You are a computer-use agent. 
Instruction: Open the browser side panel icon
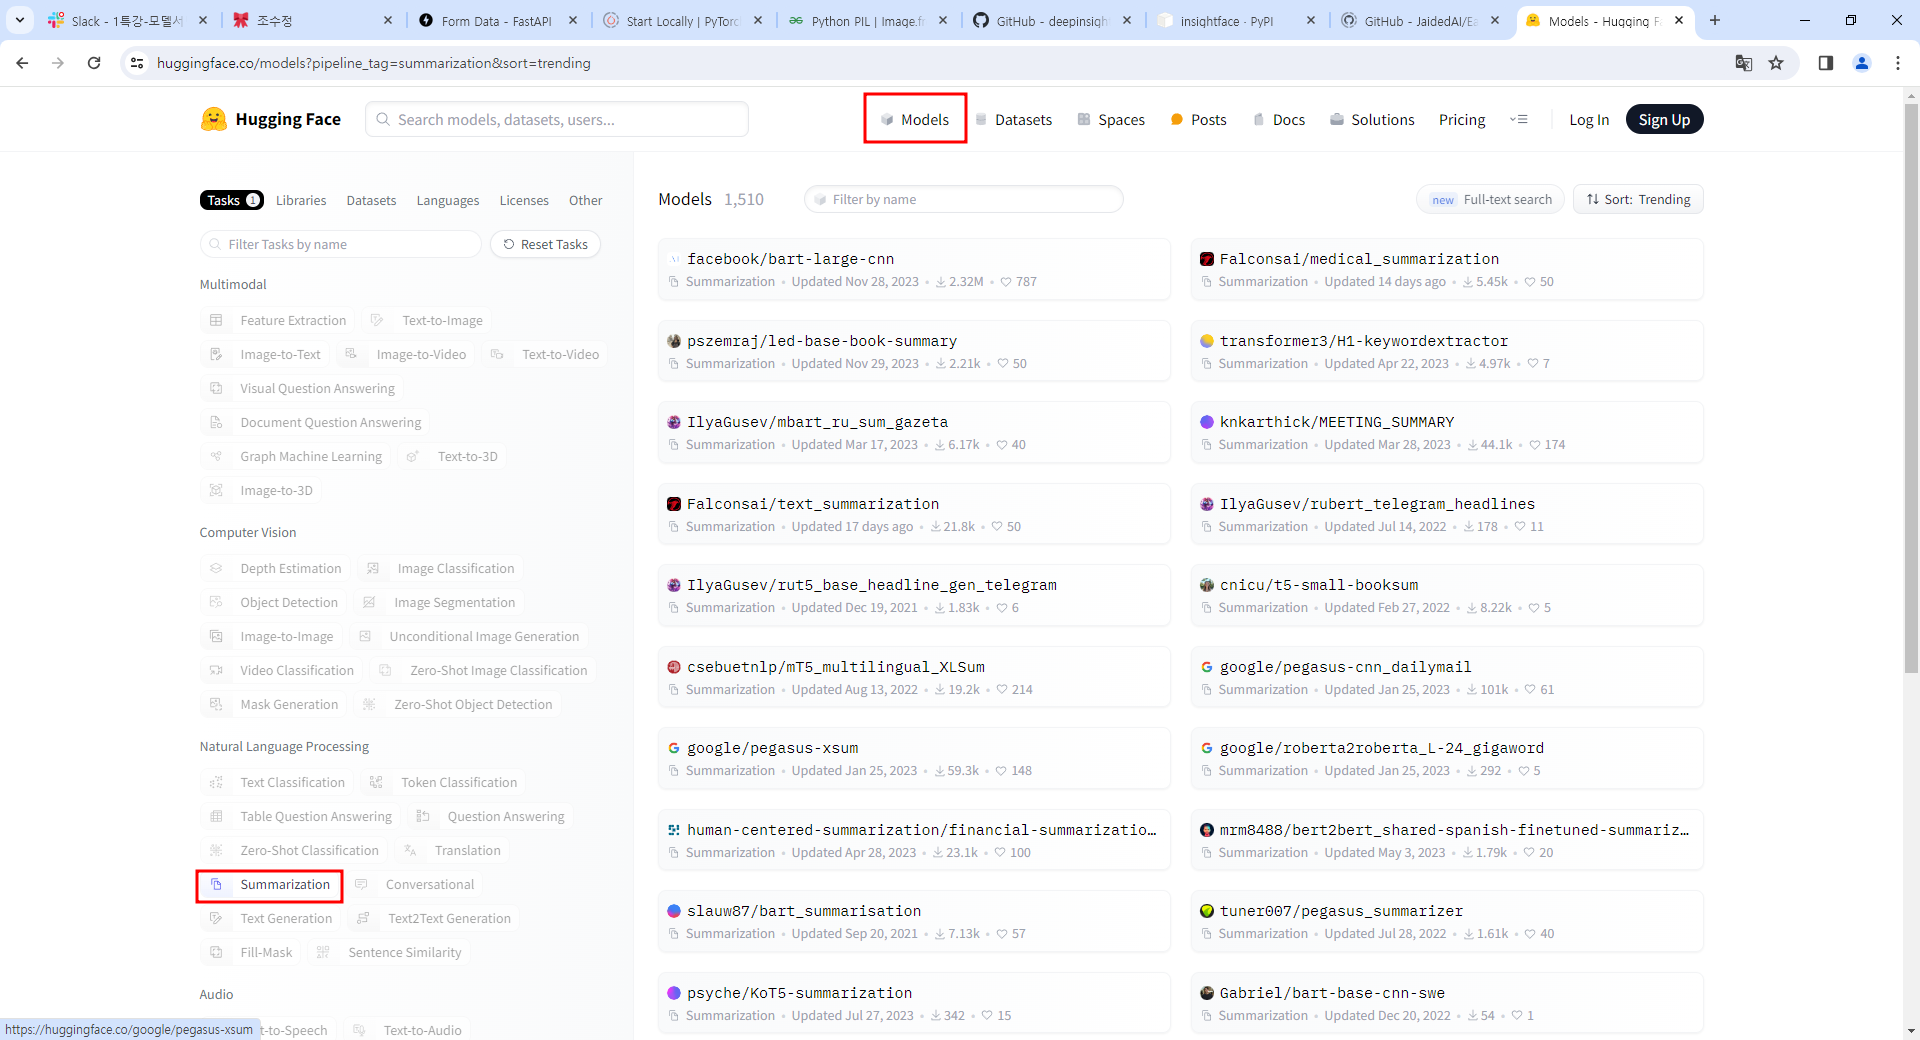[1826, 63]
